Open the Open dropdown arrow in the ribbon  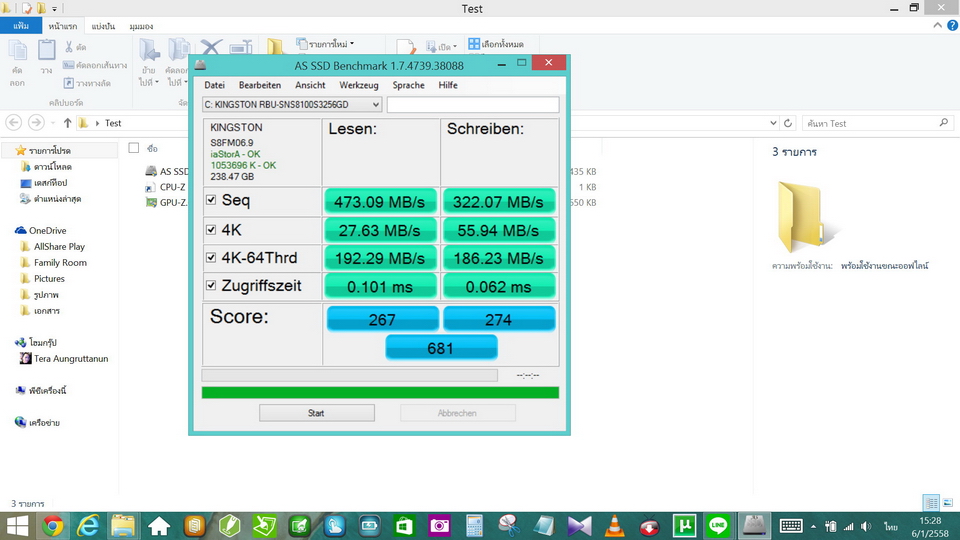pos(455,47)
